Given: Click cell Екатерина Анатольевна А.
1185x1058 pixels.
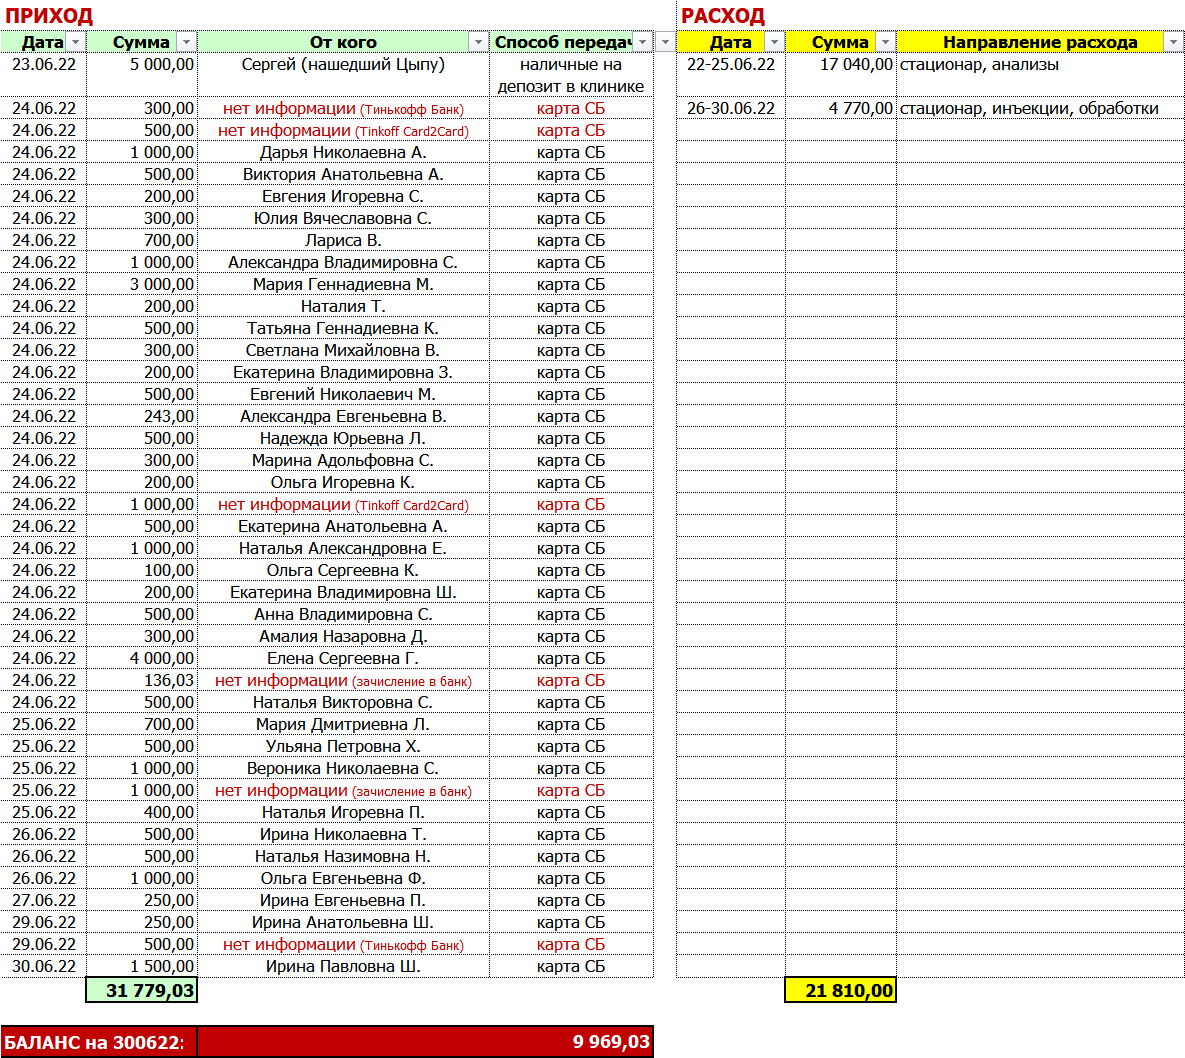Looking at the screenshot, I should click(x=343, y=525).
